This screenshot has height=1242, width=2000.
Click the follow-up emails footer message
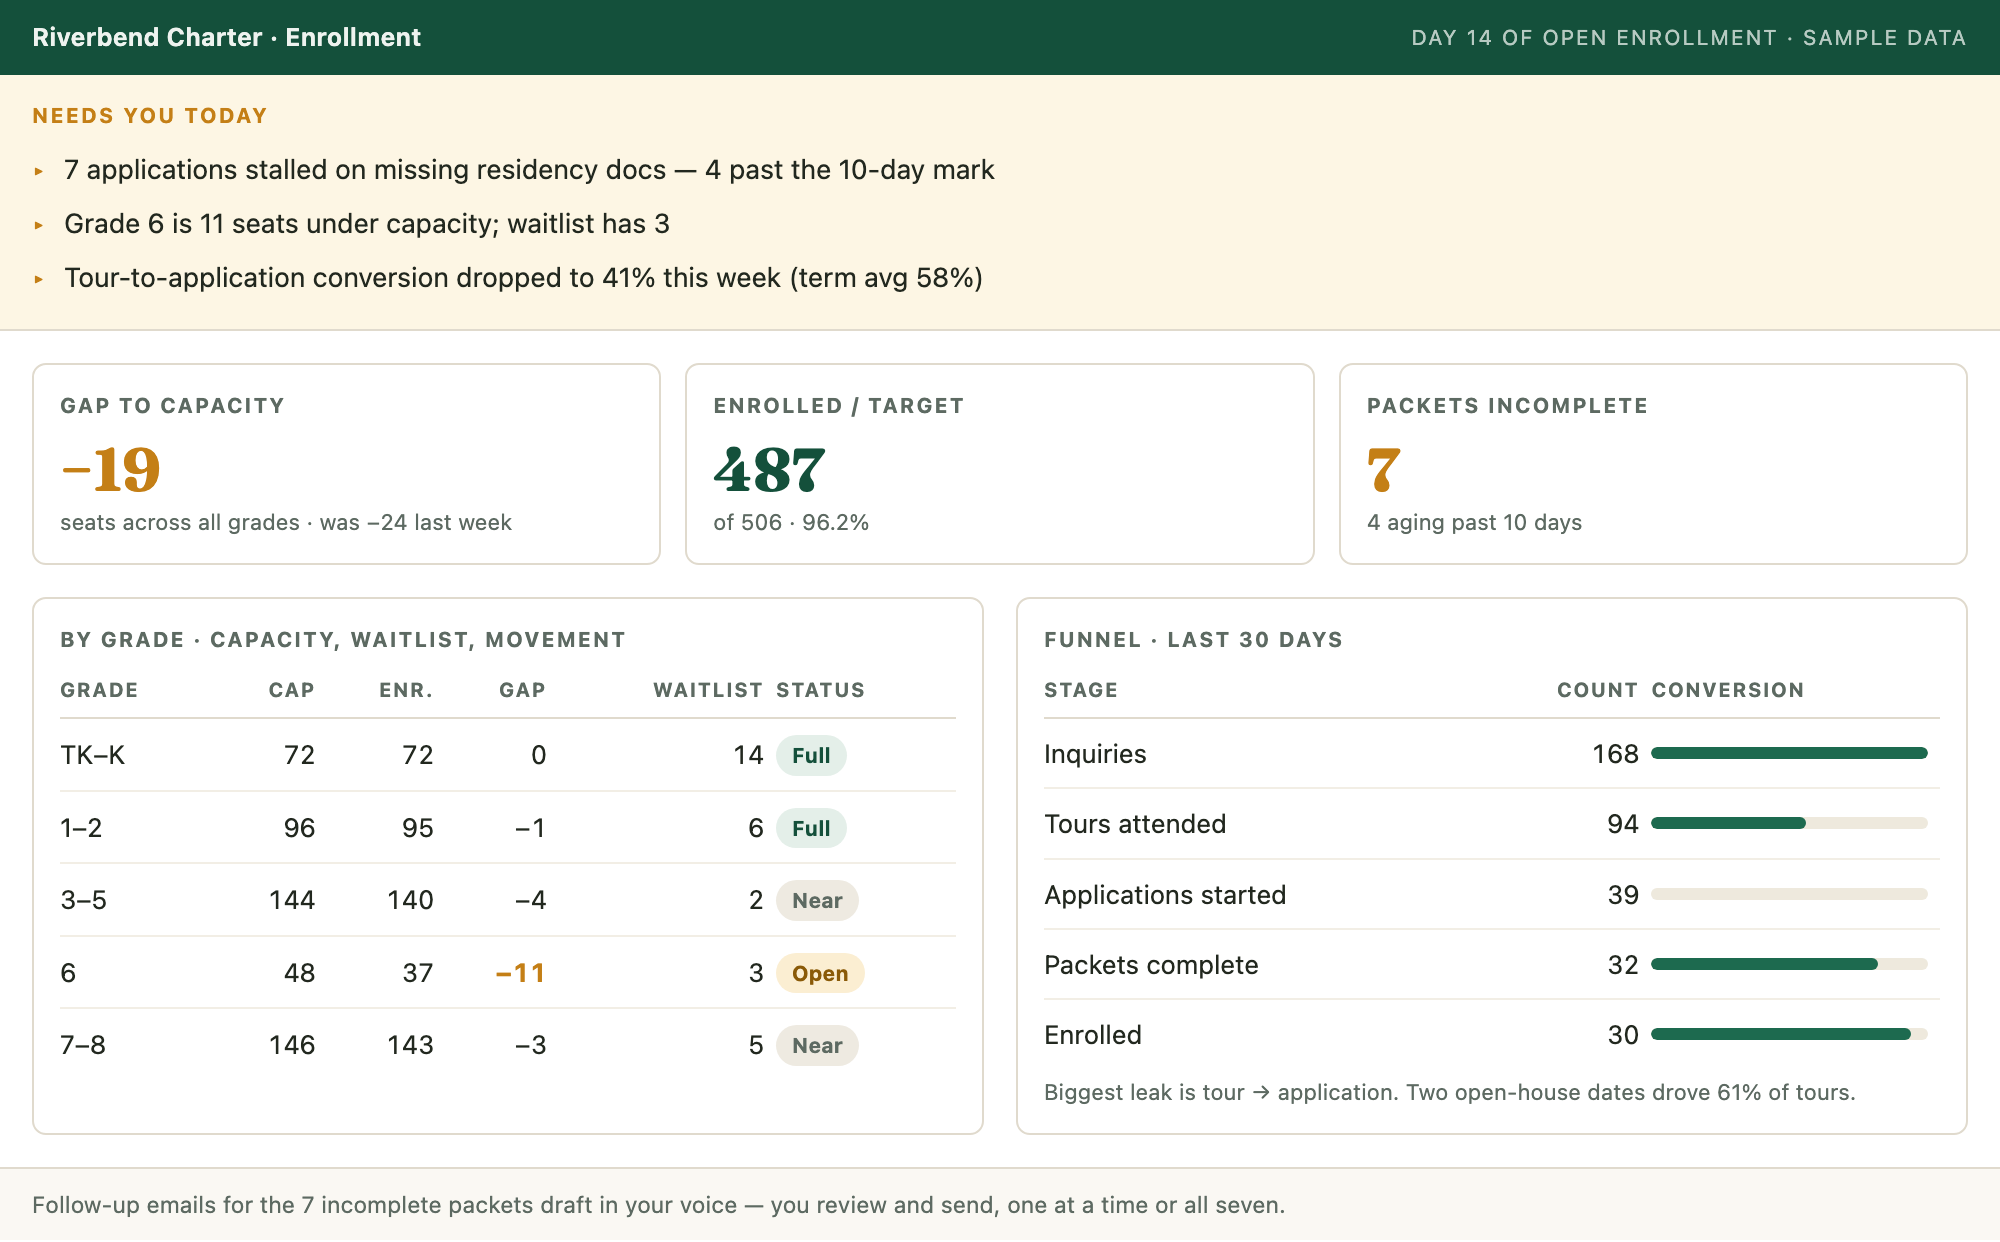click(x=658, y=1205)
